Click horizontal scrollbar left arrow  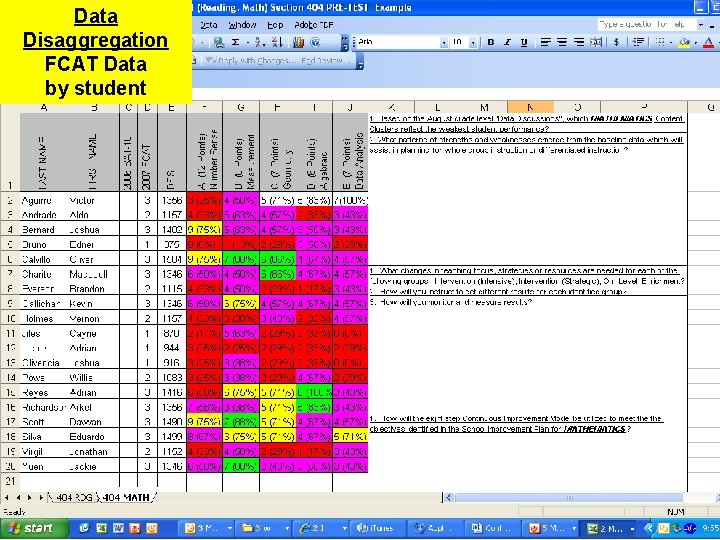449,497
